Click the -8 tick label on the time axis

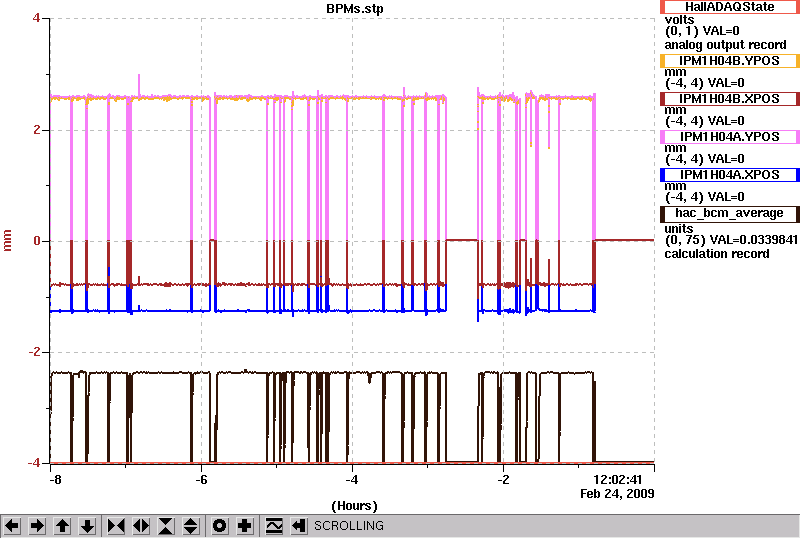pos(55,480)
